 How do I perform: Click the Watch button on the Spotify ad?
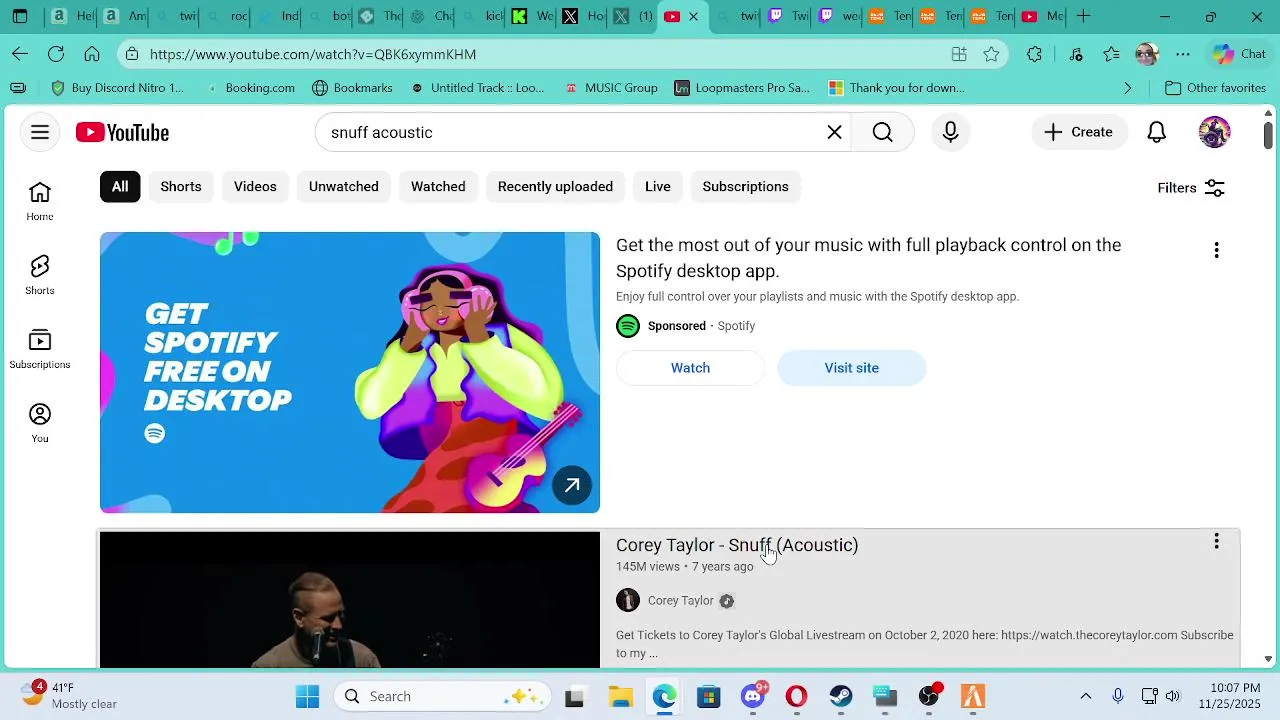coord(690,368)
